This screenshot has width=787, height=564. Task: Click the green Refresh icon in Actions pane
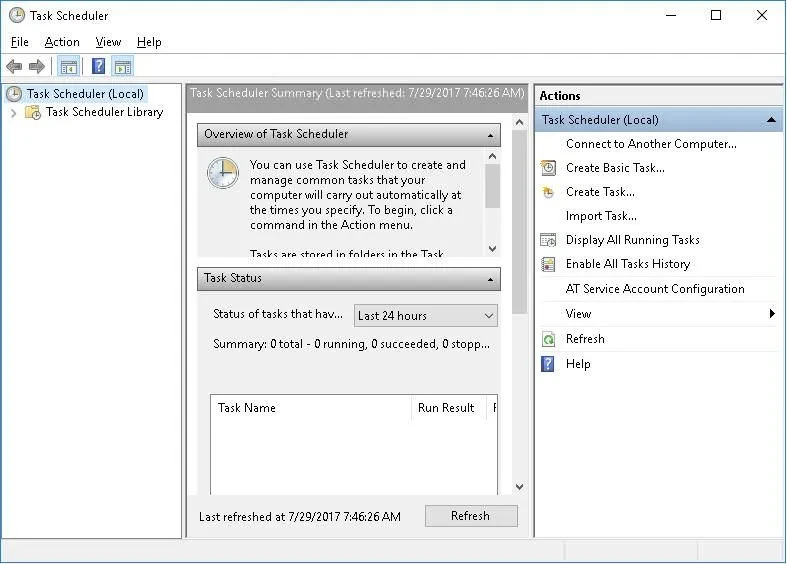tap(548, 339)
